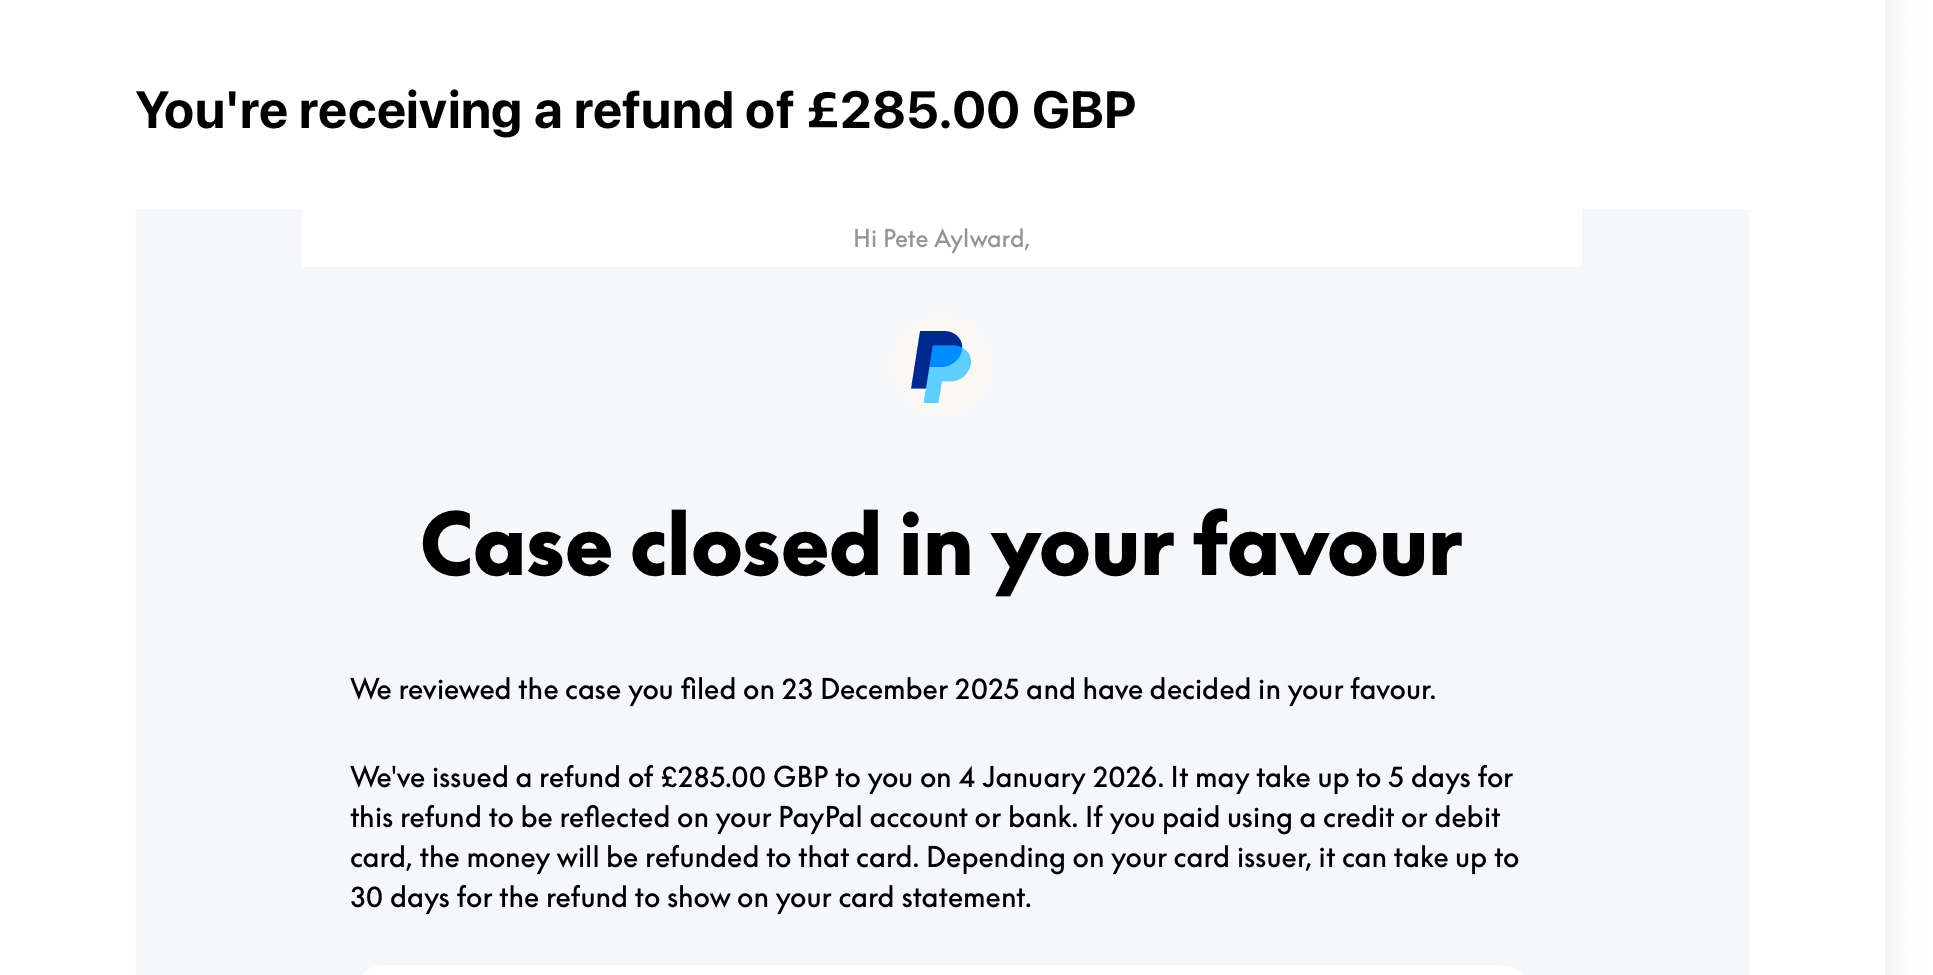Click the "Case closed in your favour" heading
Screen dimensions: 1933x975
pyautogui.click(x=941, y=546)
